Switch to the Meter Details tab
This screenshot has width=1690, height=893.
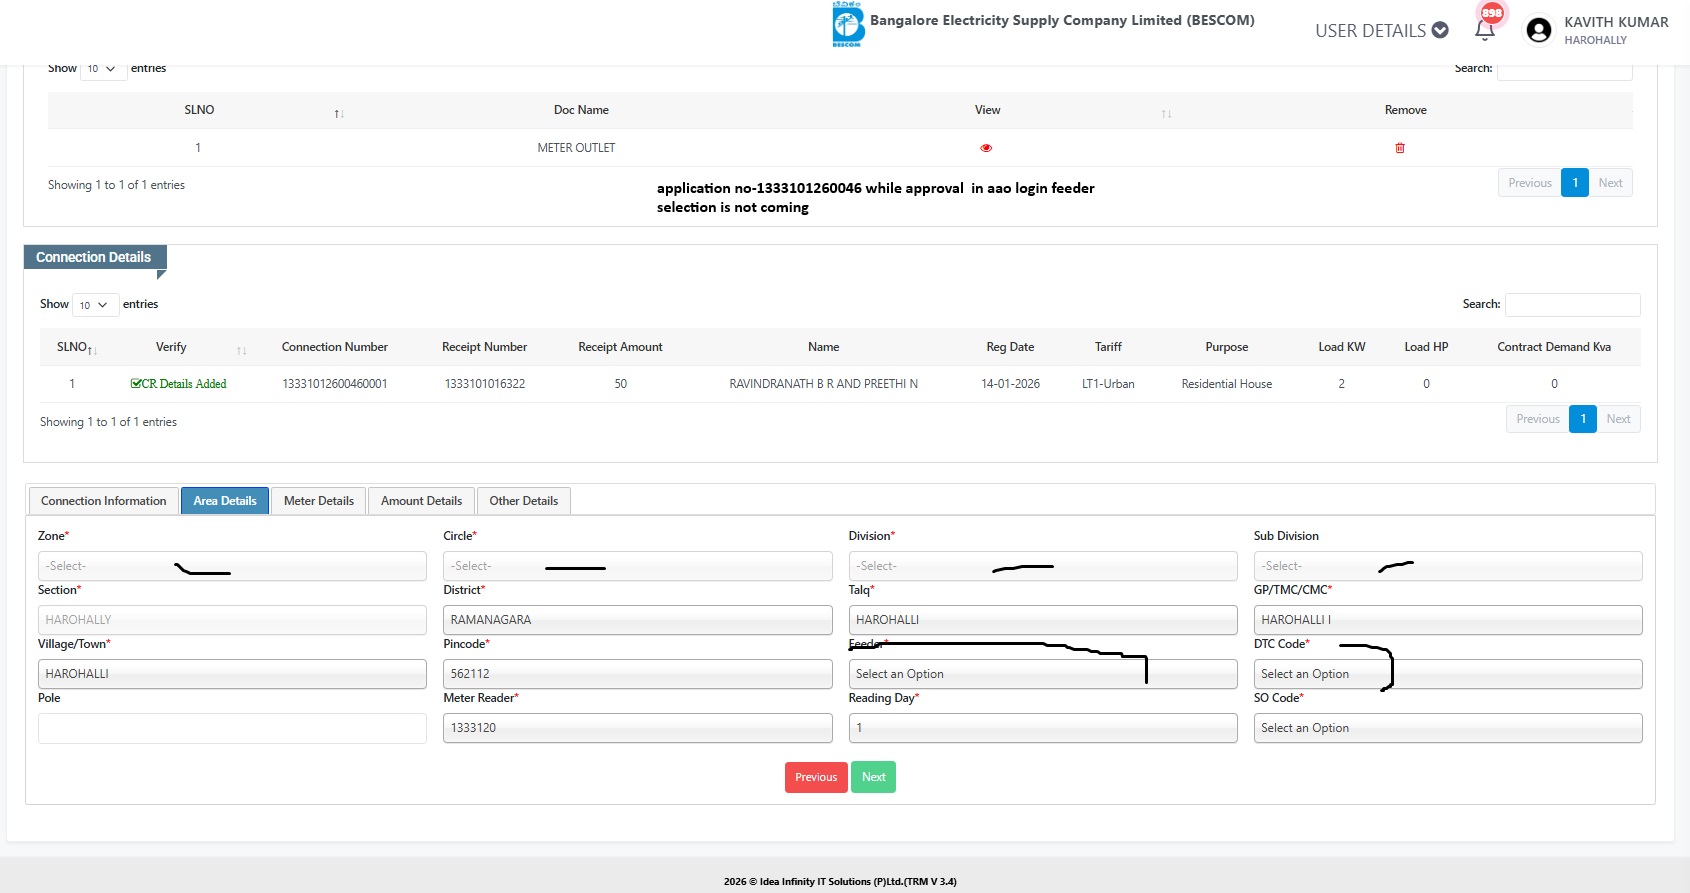[x=318, y=501]
